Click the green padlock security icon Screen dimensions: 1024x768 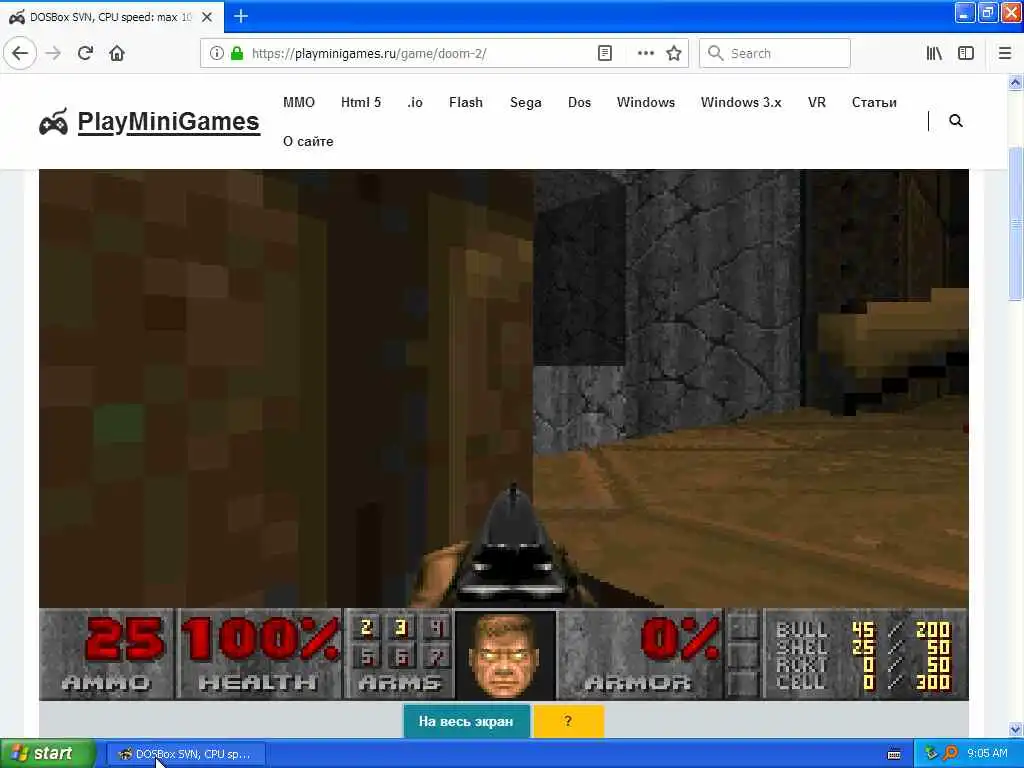click(237, 54)
